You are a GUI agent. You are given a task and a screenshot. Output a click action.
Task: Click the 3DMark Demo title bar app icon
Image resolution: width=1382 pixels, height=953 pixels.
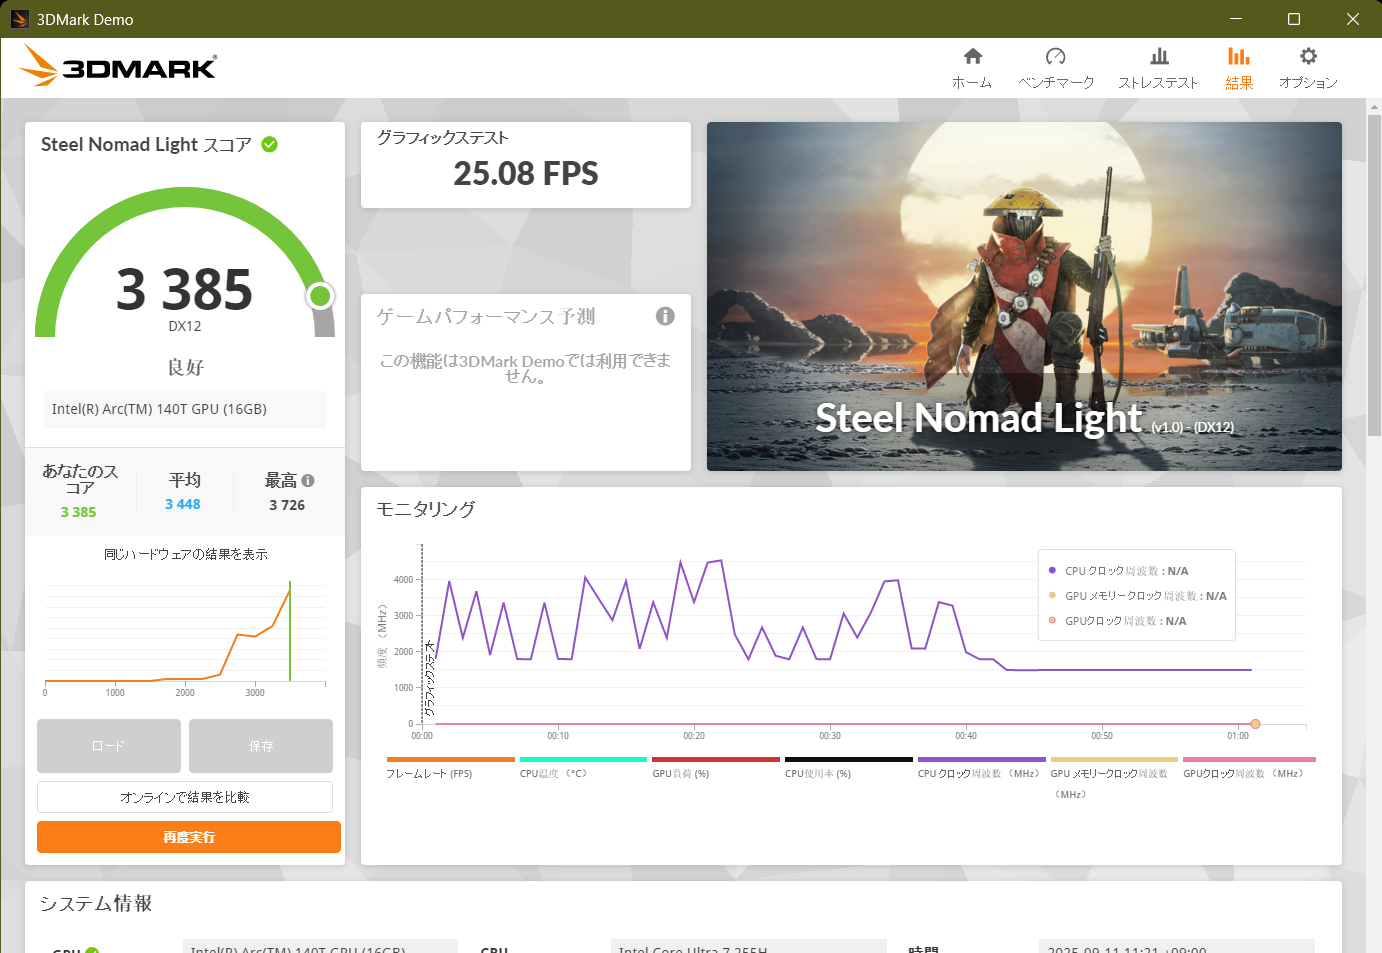coord(20,19)
